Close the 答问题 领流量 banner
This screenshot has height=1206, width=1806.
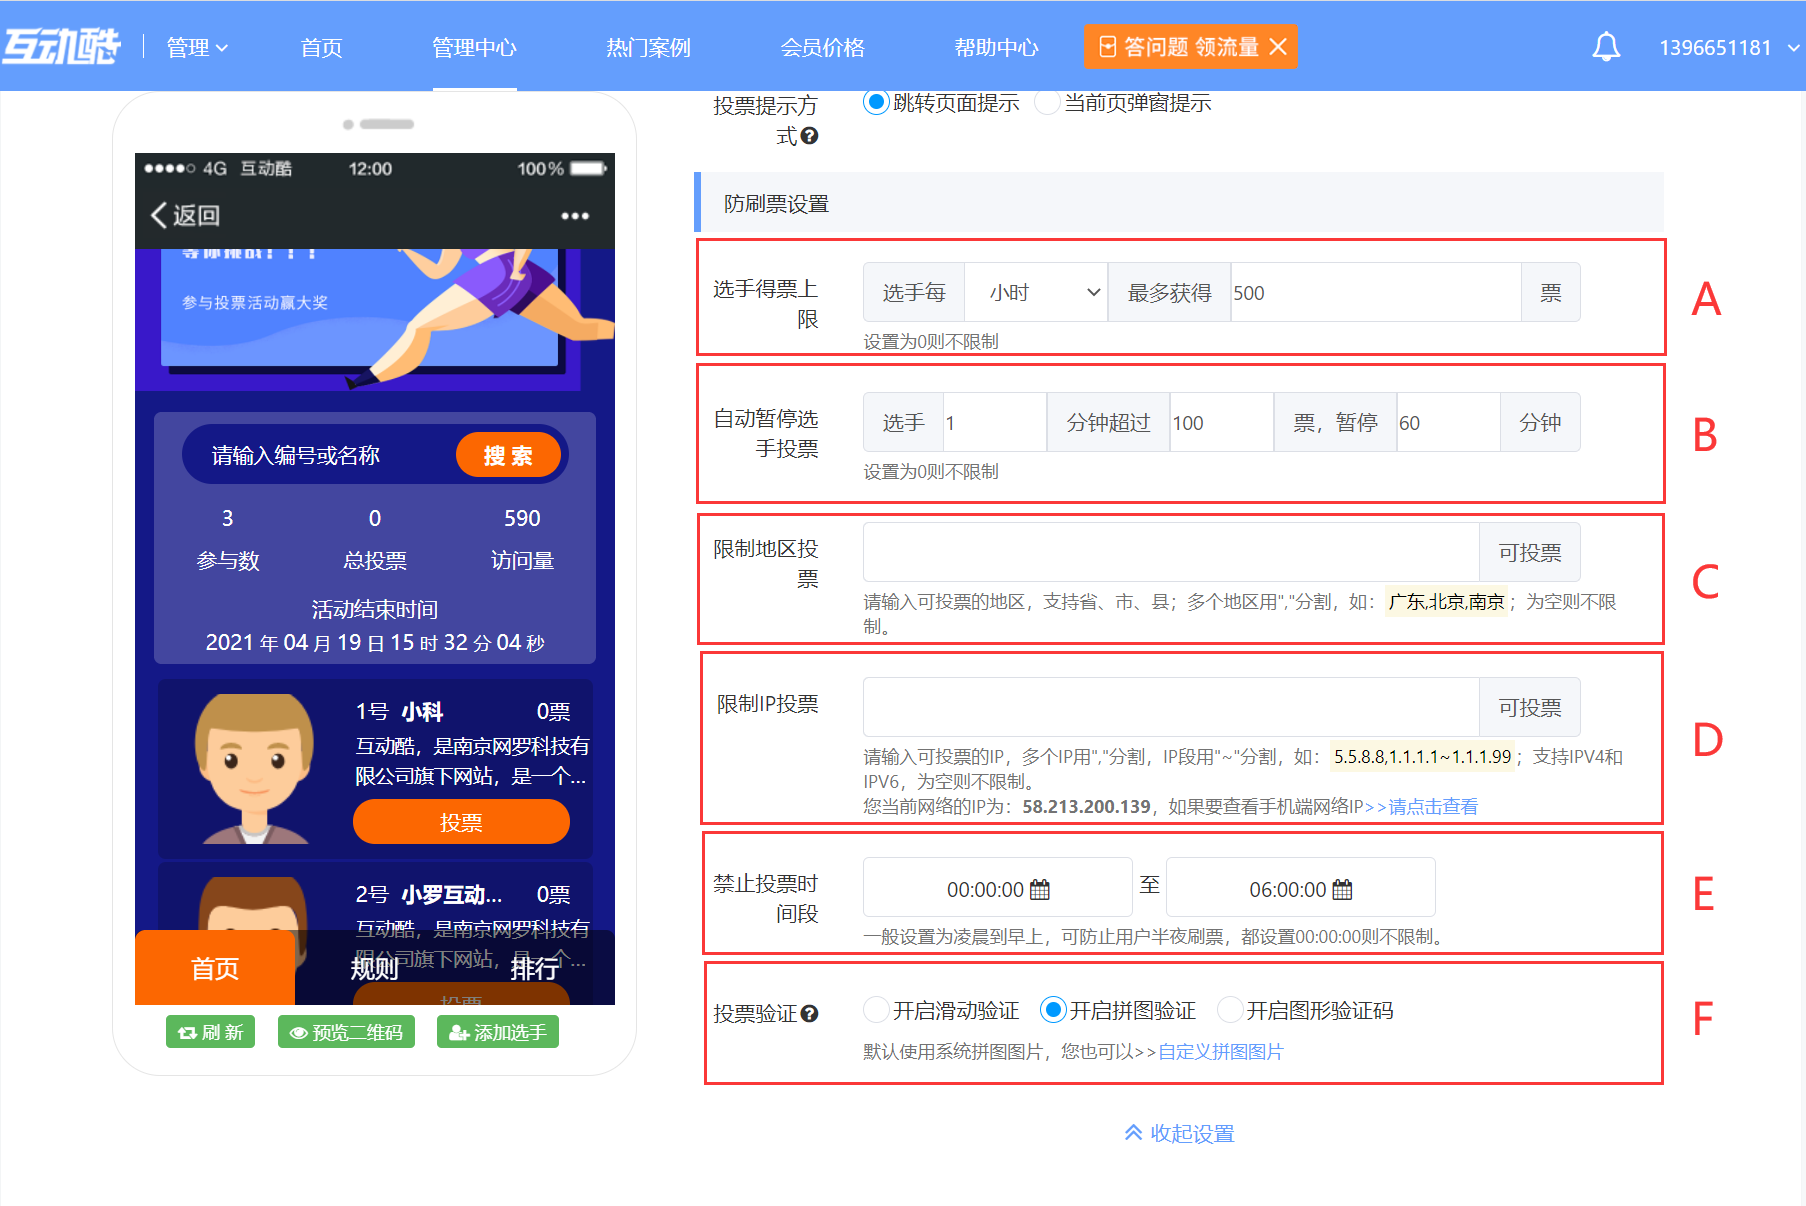click(x=1278, y=47)
